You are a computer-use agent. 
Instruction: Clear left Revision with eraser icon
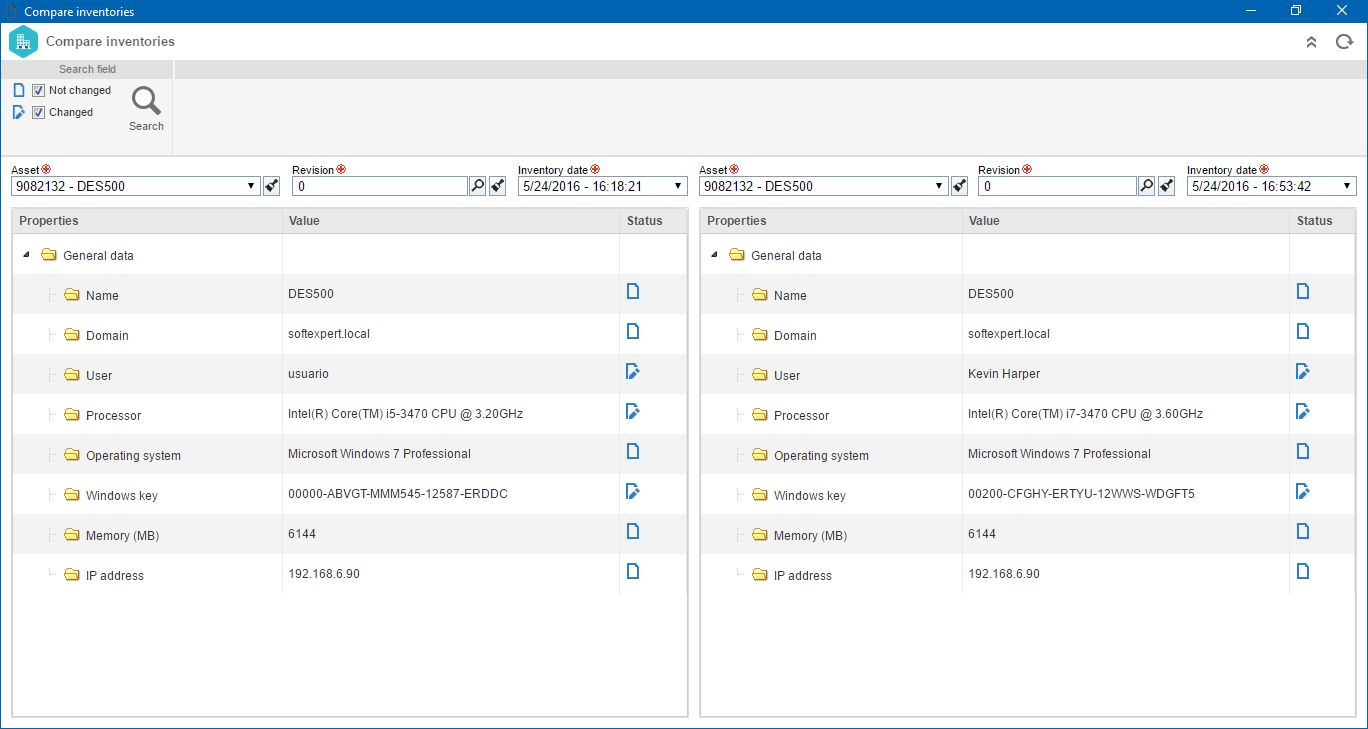498,186
